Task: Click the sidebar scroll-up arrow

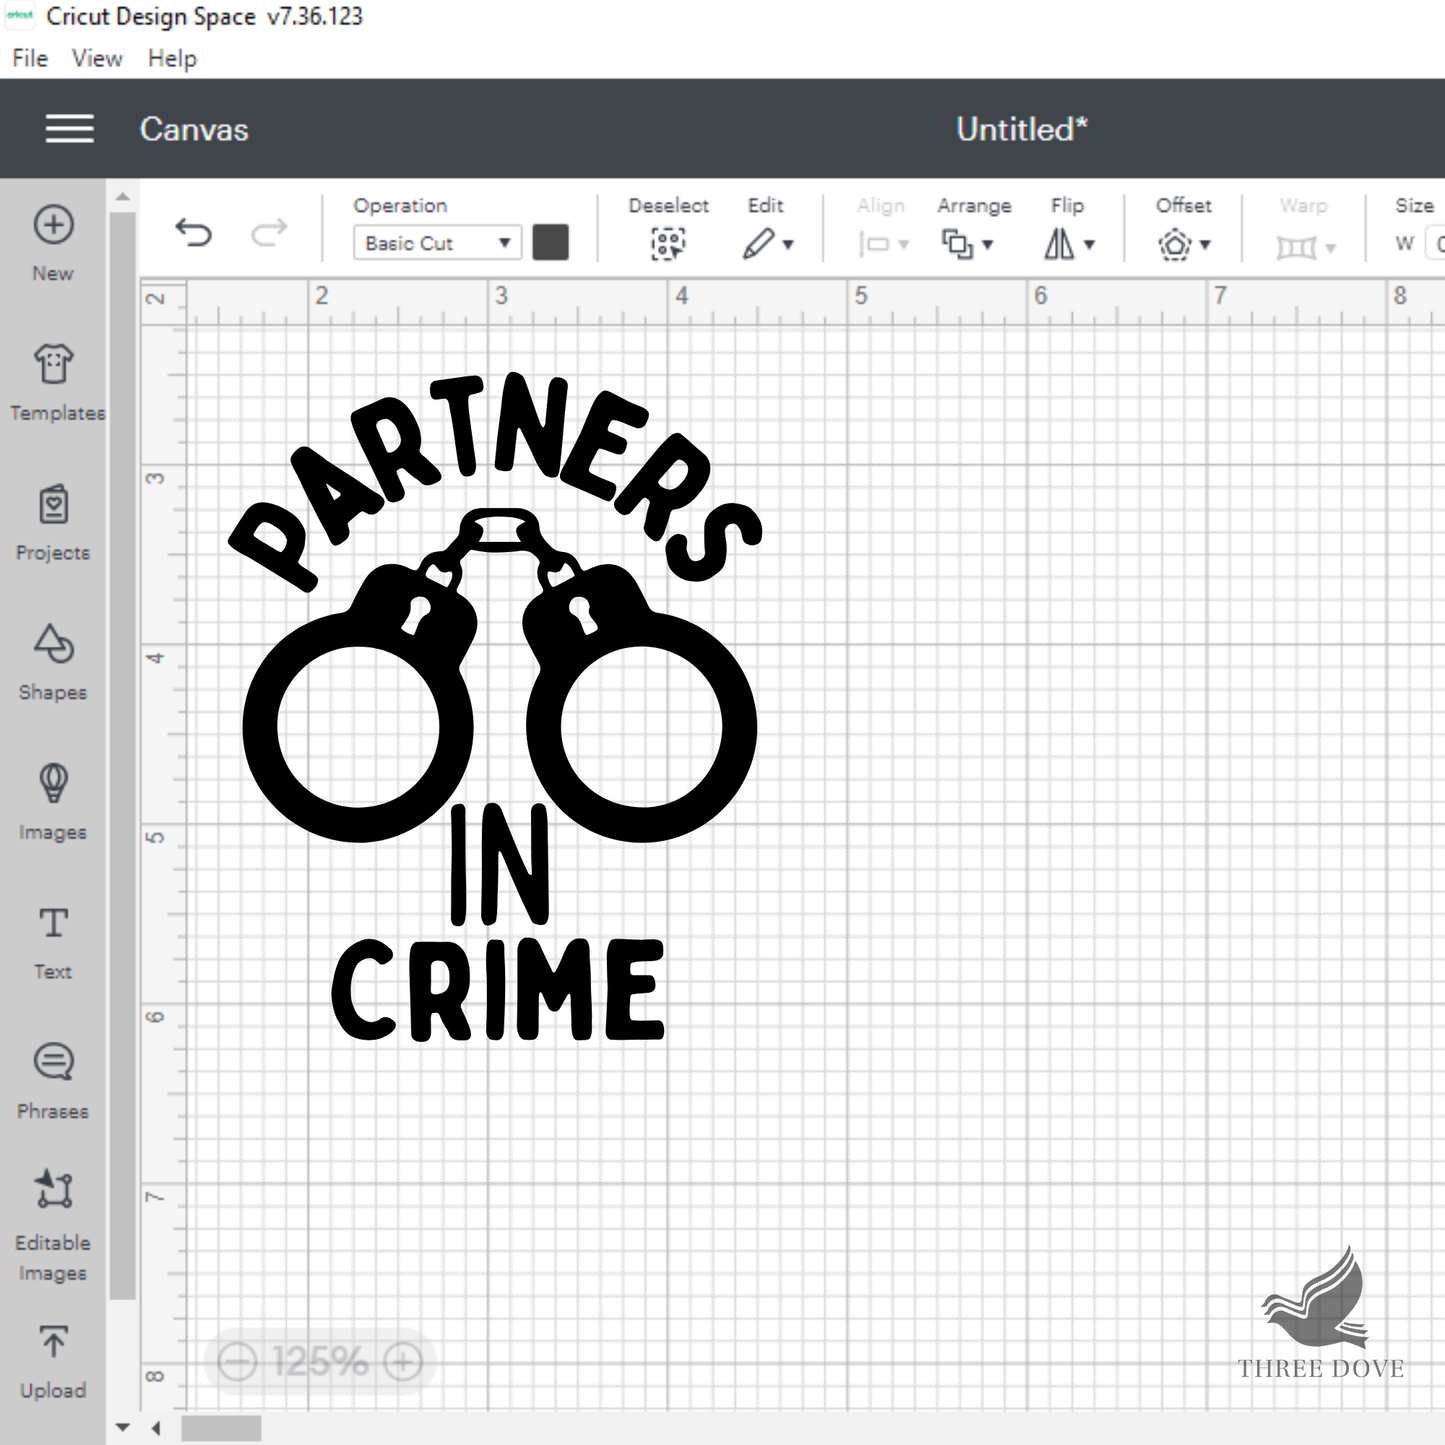Action: 122,196
